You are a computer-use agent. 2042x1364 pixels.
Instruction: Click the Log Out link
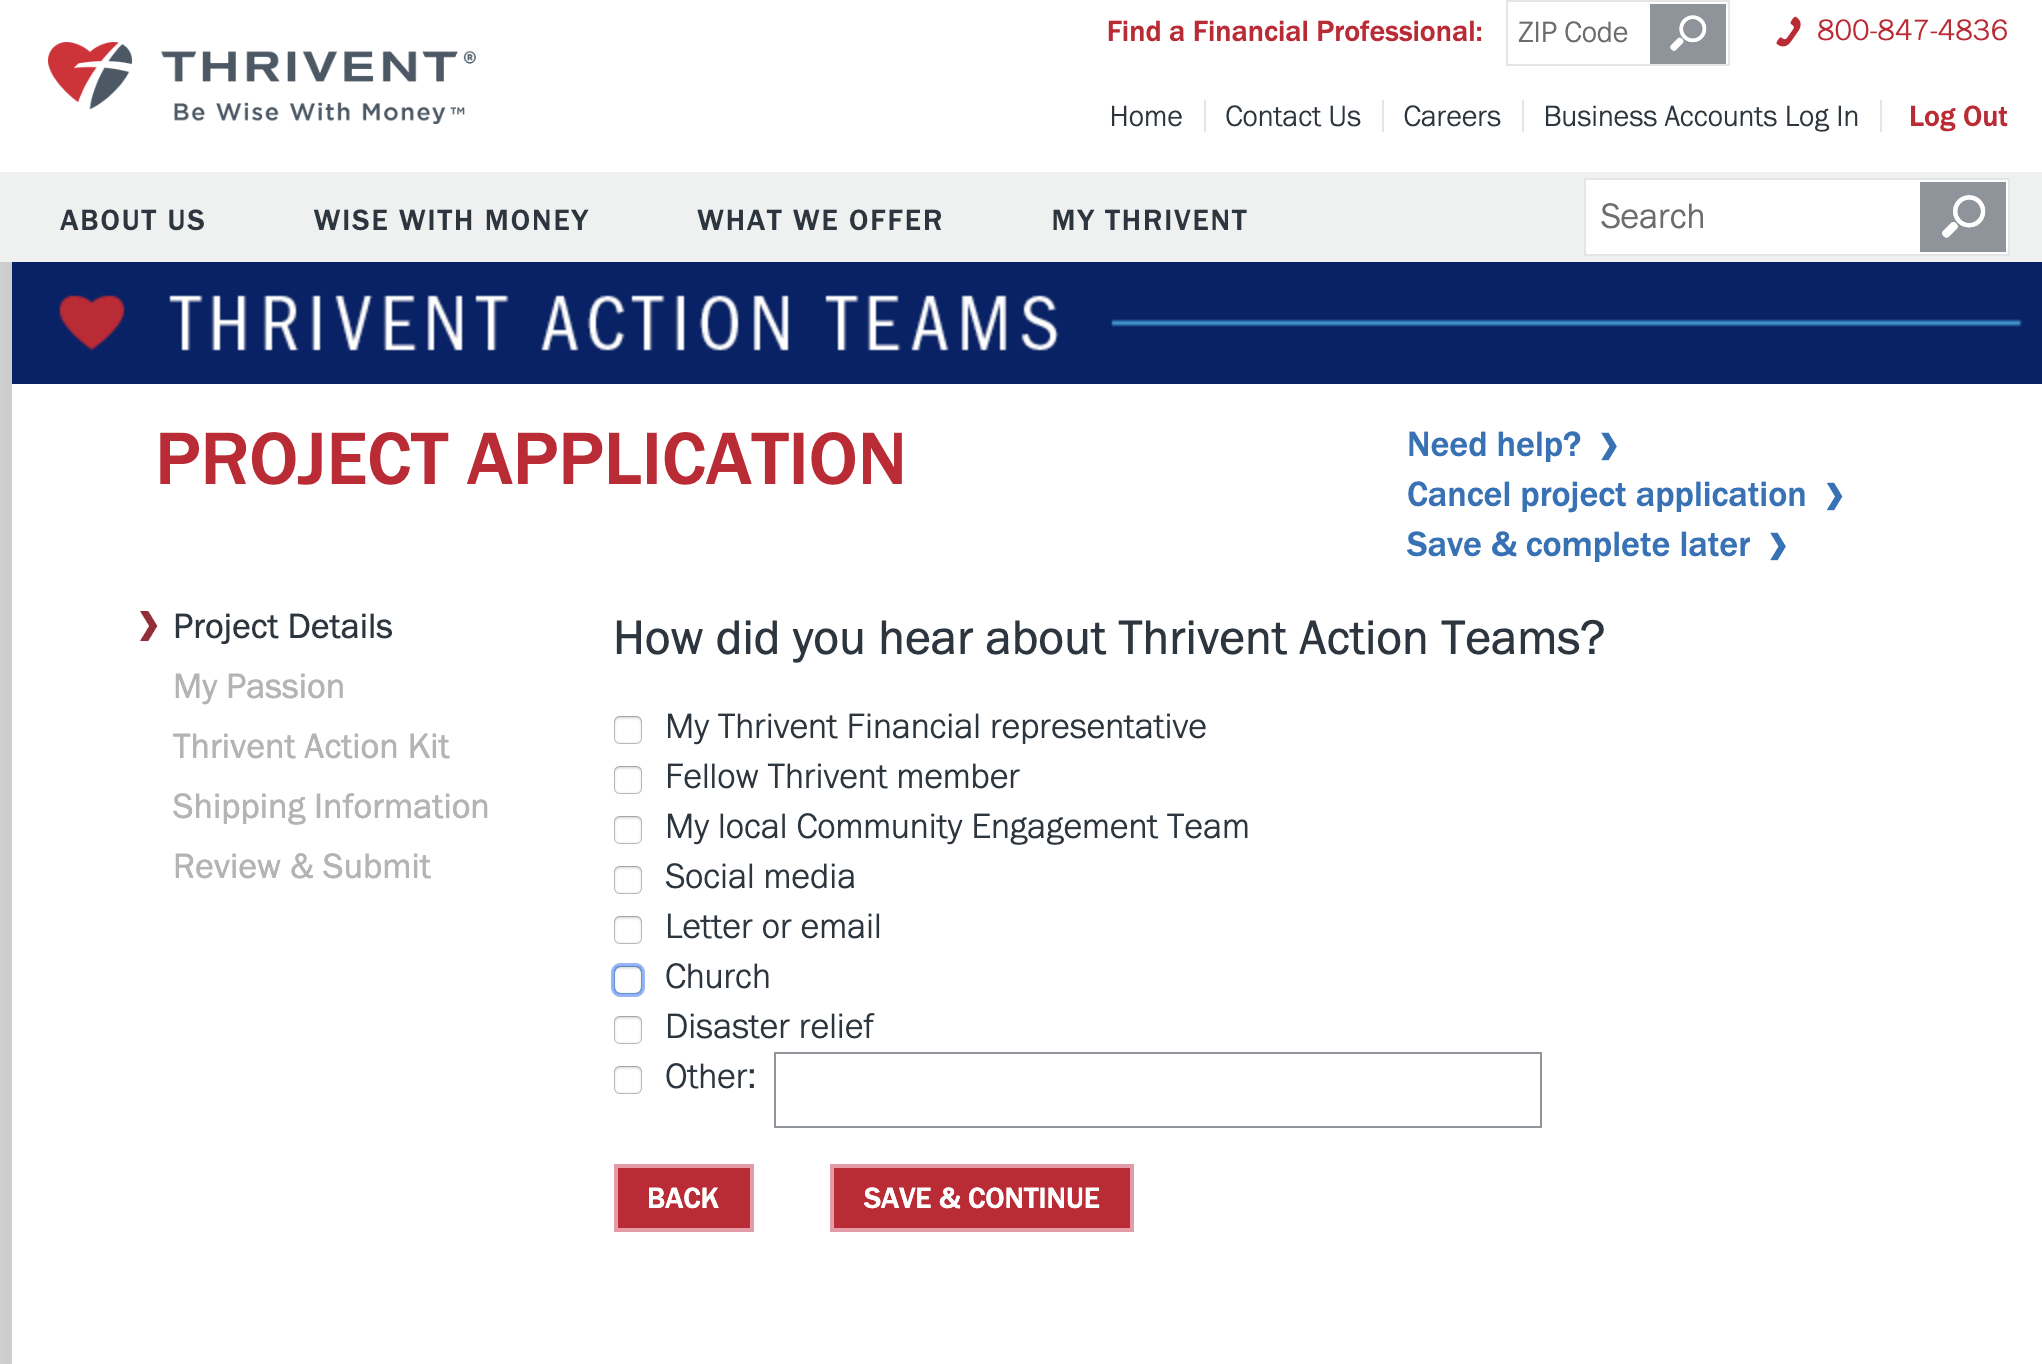1957,116
